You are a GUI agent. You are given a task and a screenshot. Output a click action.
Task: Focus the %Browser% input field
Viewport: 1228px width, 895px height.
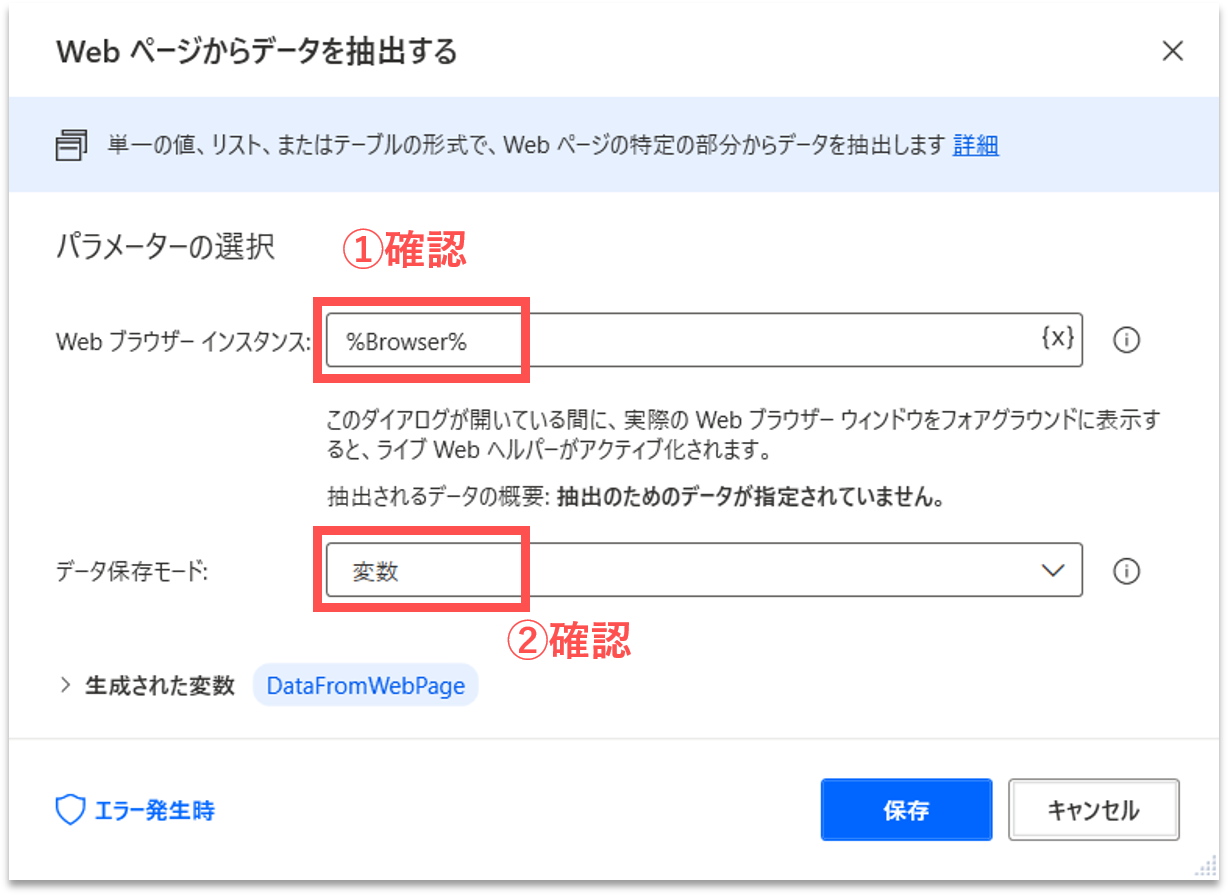coord(680,340)
